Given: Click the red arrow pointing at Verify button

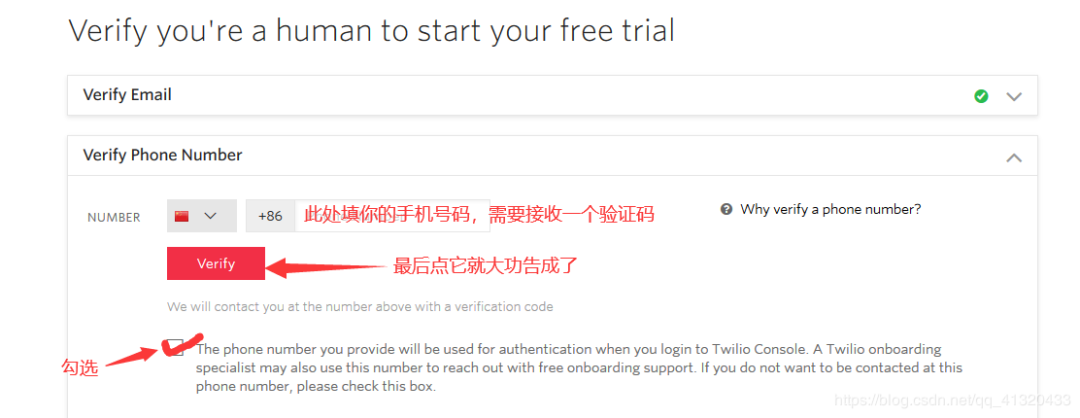Looking at the screenshot, I should tap(327, 267).
